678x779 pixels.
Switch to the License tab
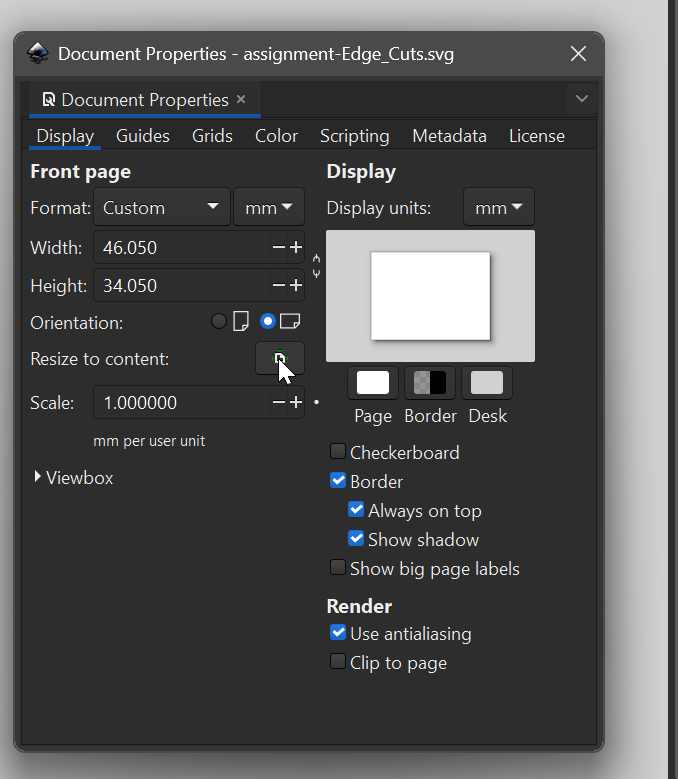(536, 136)
